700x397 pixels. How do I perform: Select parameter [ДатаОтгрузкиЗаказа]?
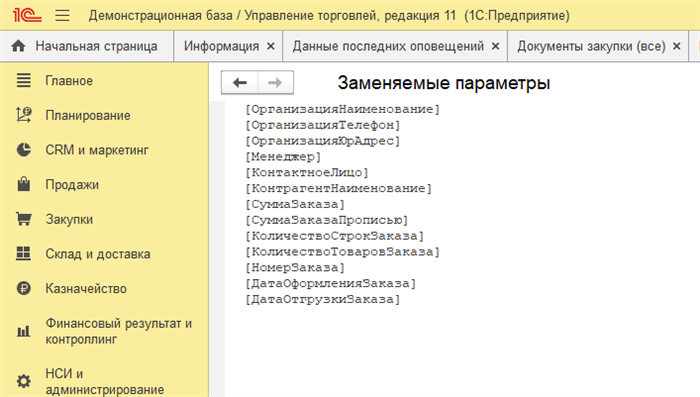(323, 300)
